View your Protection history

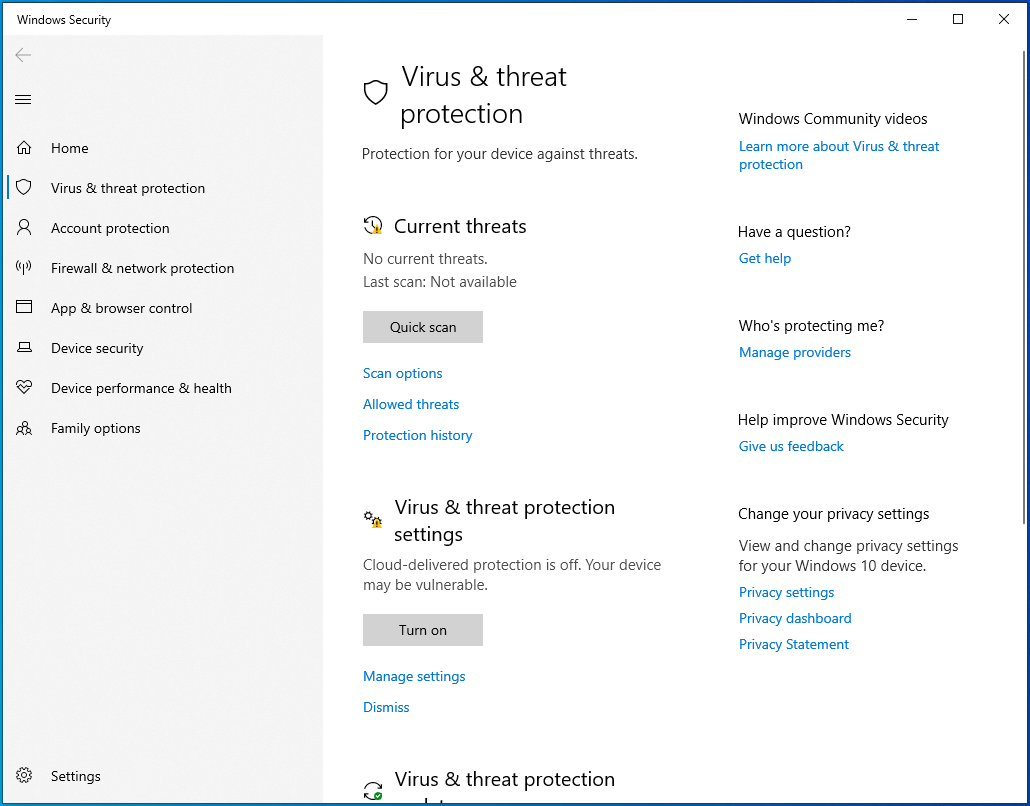click(x=417, y=435)
